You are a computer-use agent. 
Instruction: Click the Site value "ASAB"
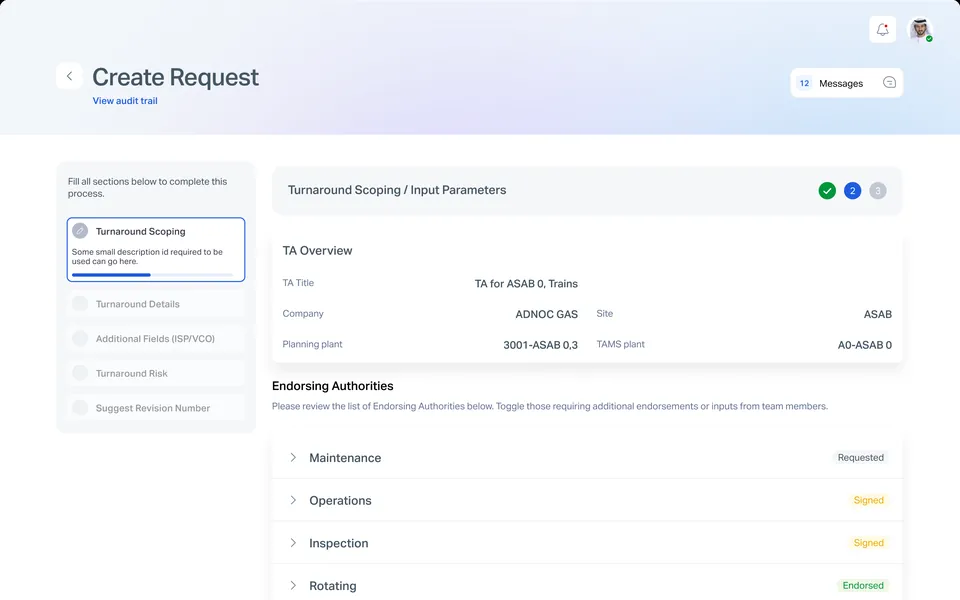tap(877, 314)
